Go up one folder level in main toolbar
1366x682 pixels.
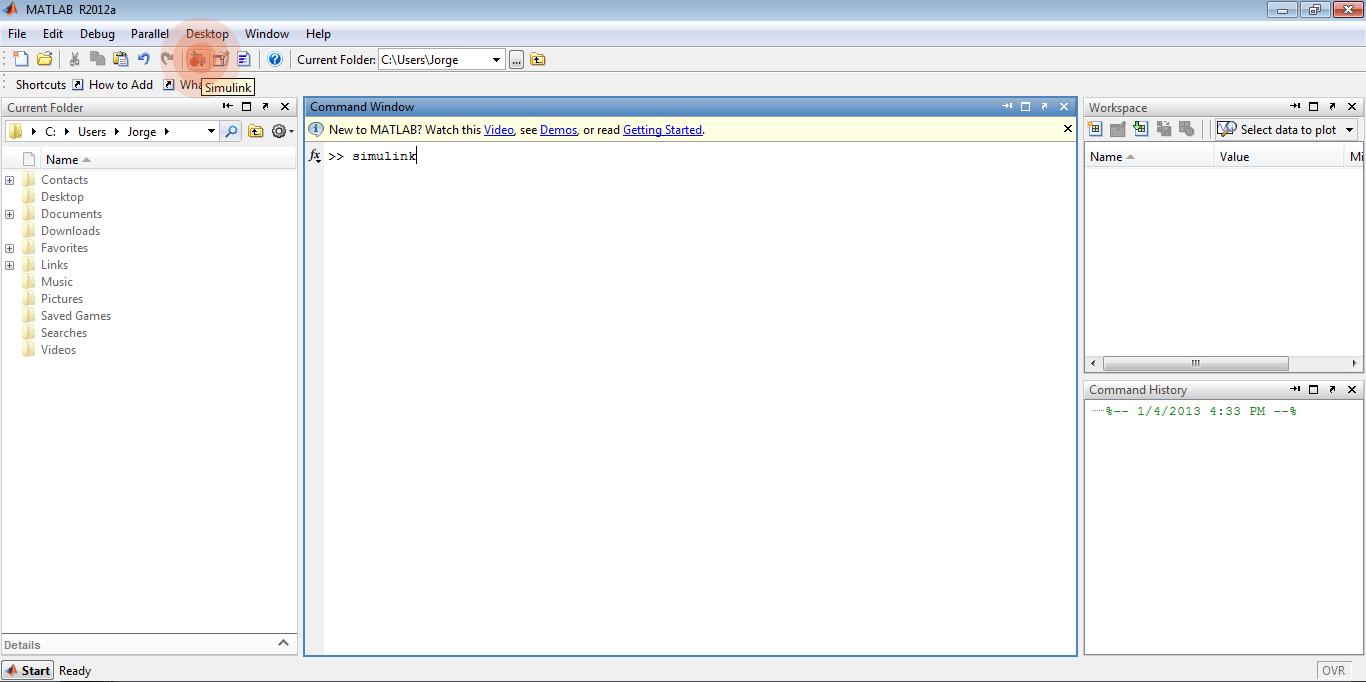(x=538, y=59)
